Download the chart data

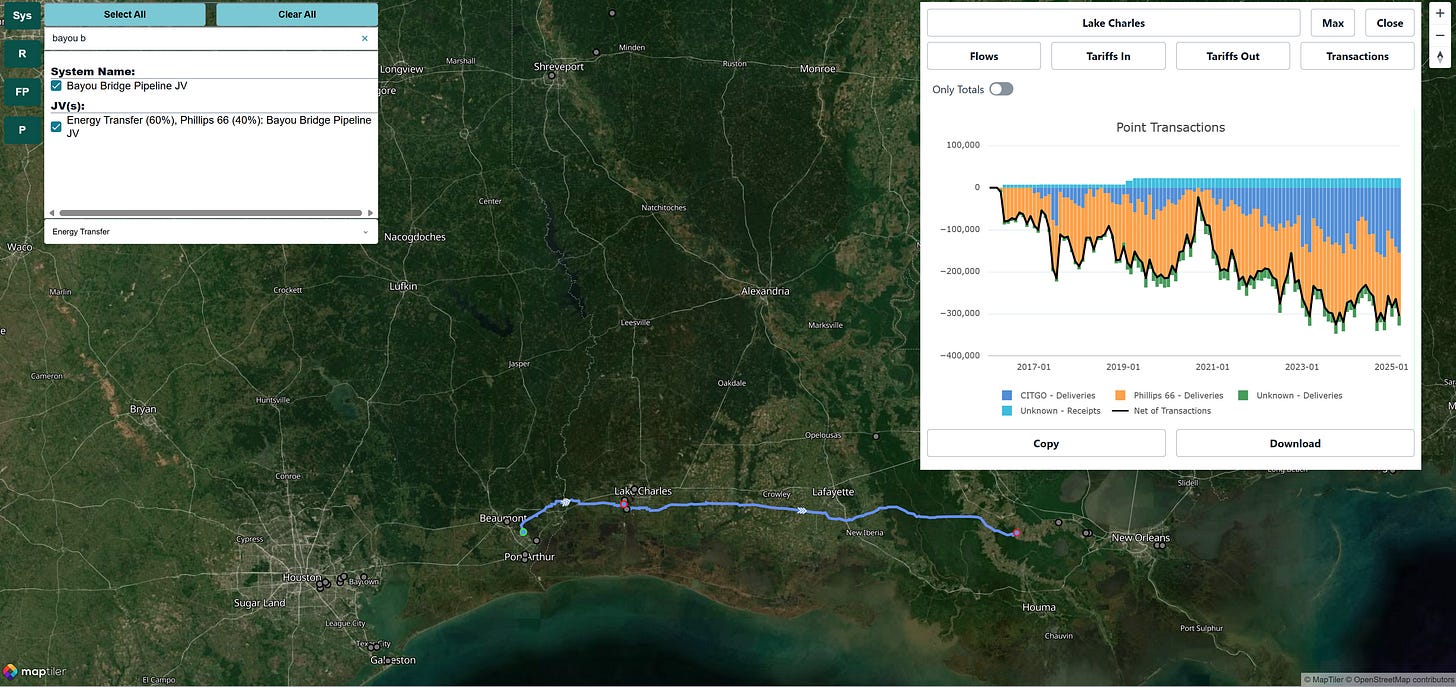tap(1295, 443)
